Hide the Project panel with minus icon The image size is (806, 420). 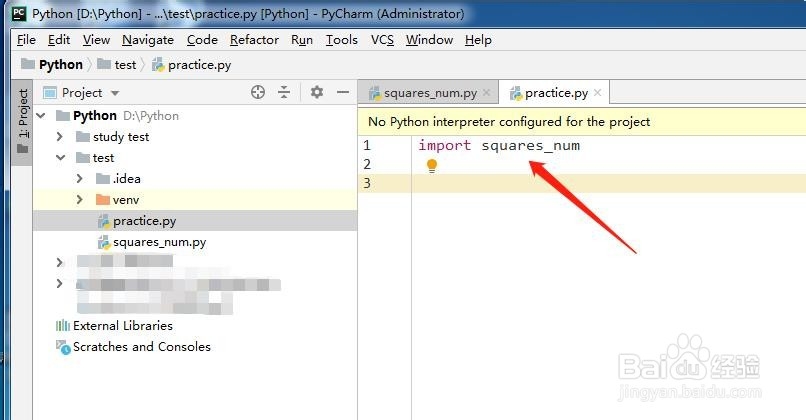[343, 92]
